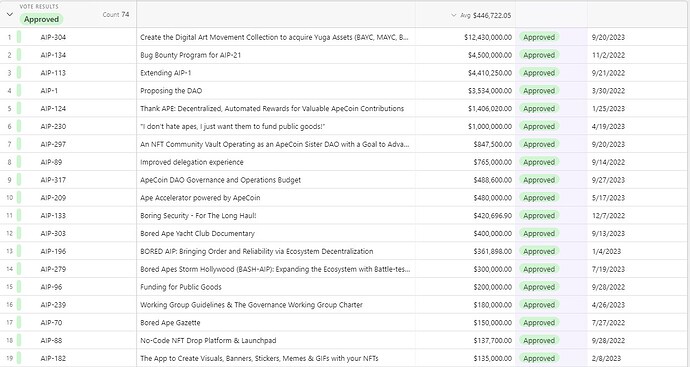Click Approved status in the AIP-304 row
This screenshot has height=367, width=690.
click(x=539, y=37)
